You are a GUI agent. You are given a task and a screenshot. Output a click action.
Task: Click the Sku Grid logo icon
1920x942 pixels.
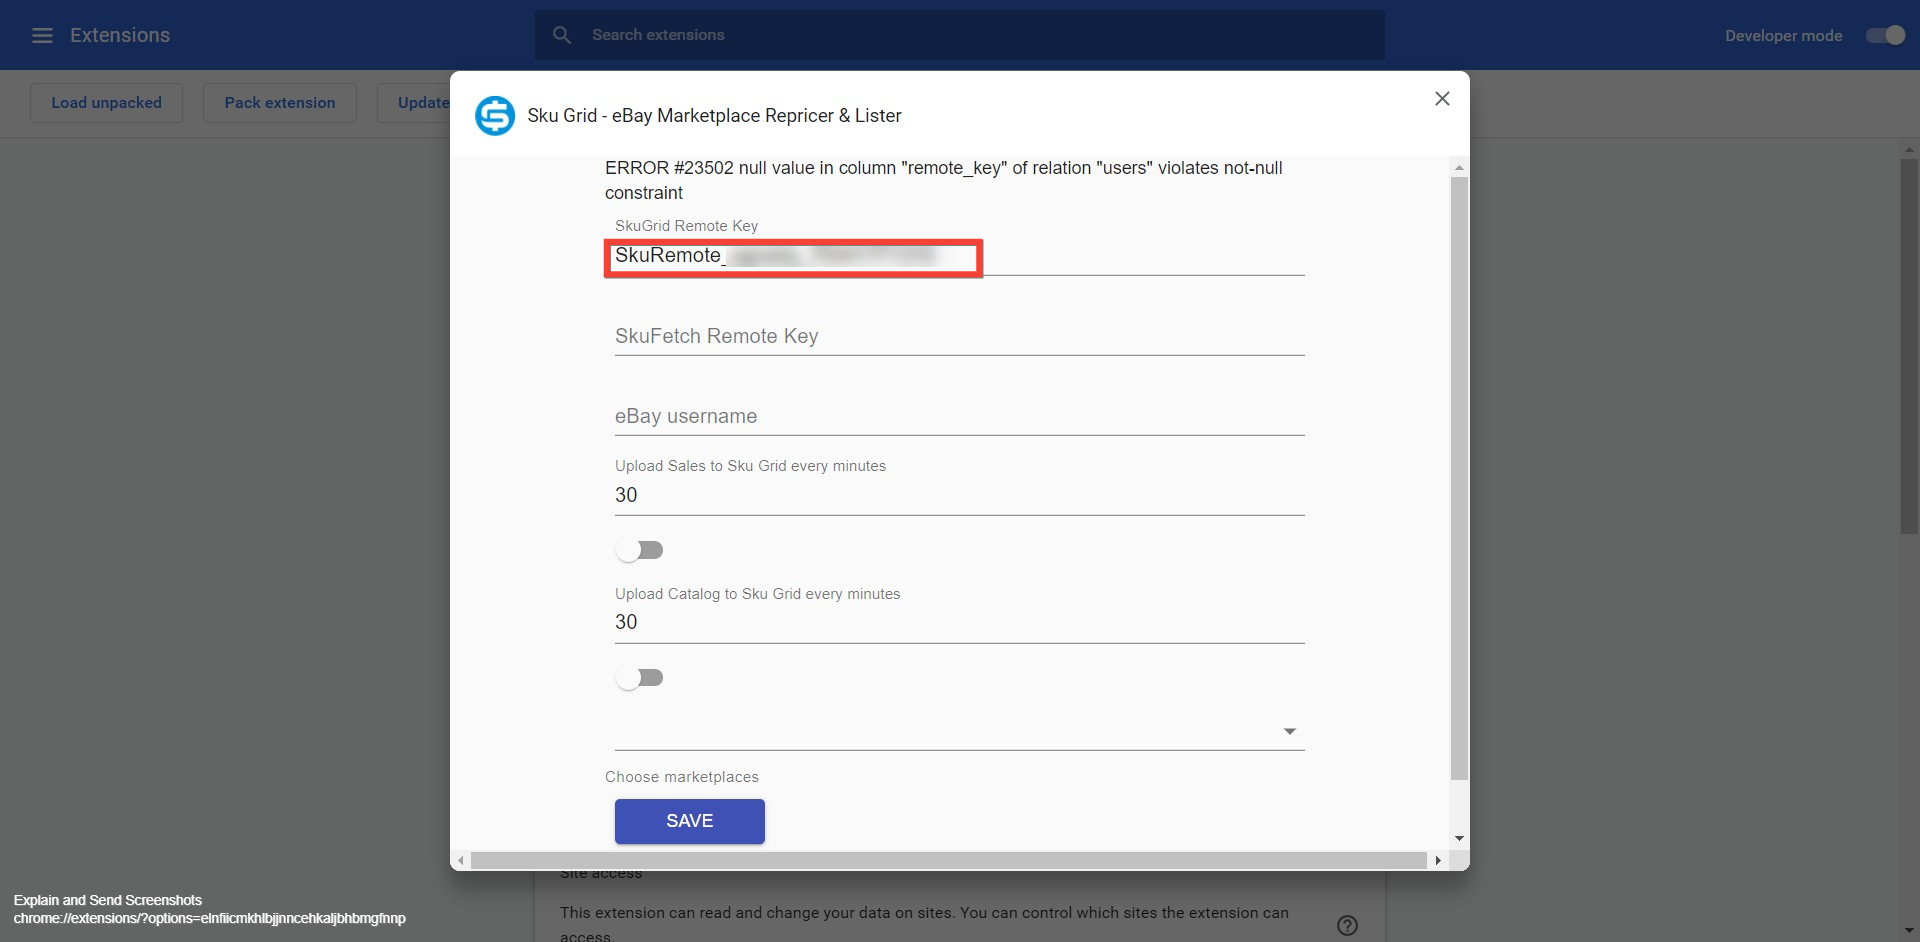coord(494,116)
